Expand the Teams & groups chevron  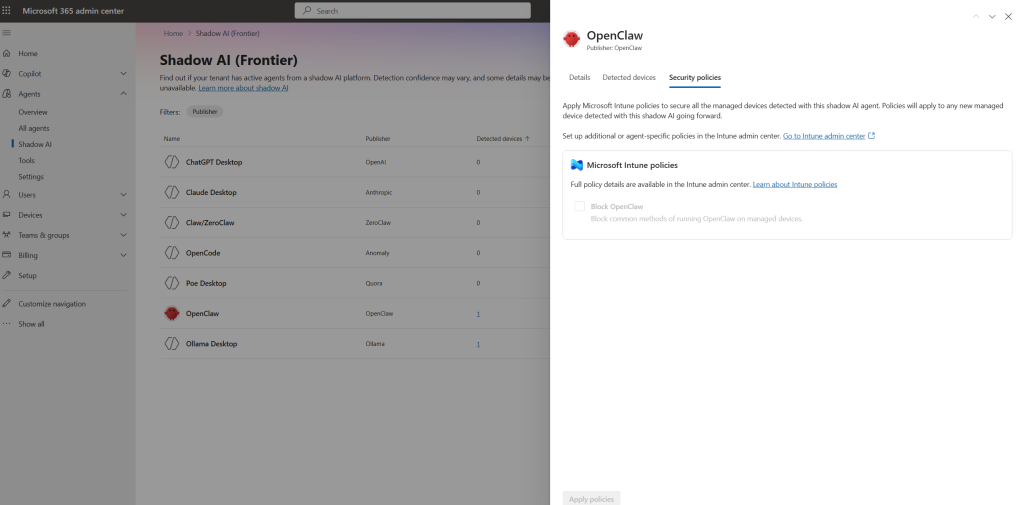coord(123,235)
